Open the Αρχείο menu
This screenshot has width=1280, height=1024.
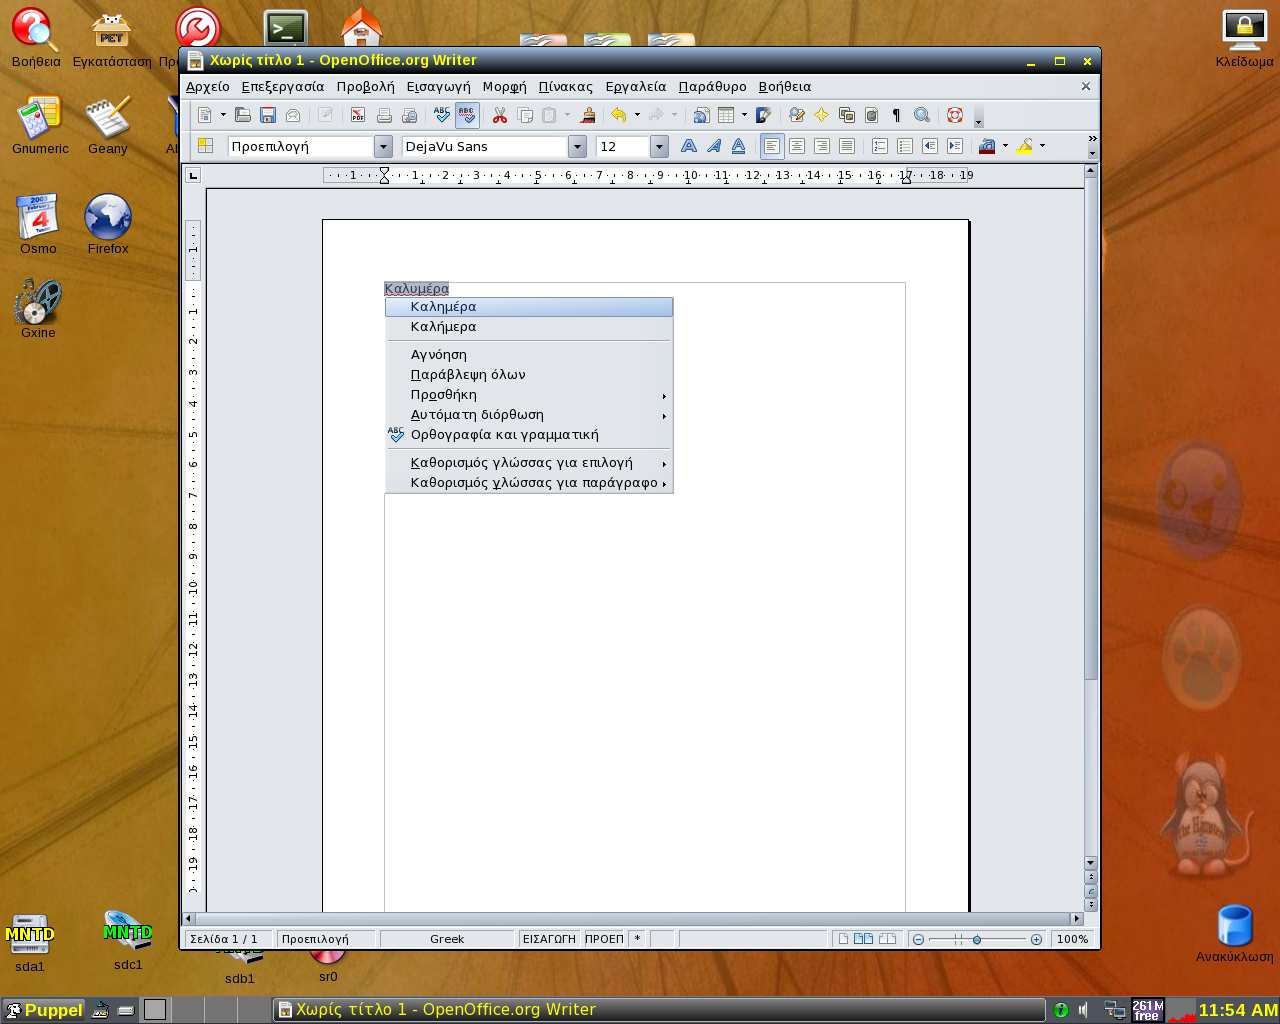click(208, 87)
